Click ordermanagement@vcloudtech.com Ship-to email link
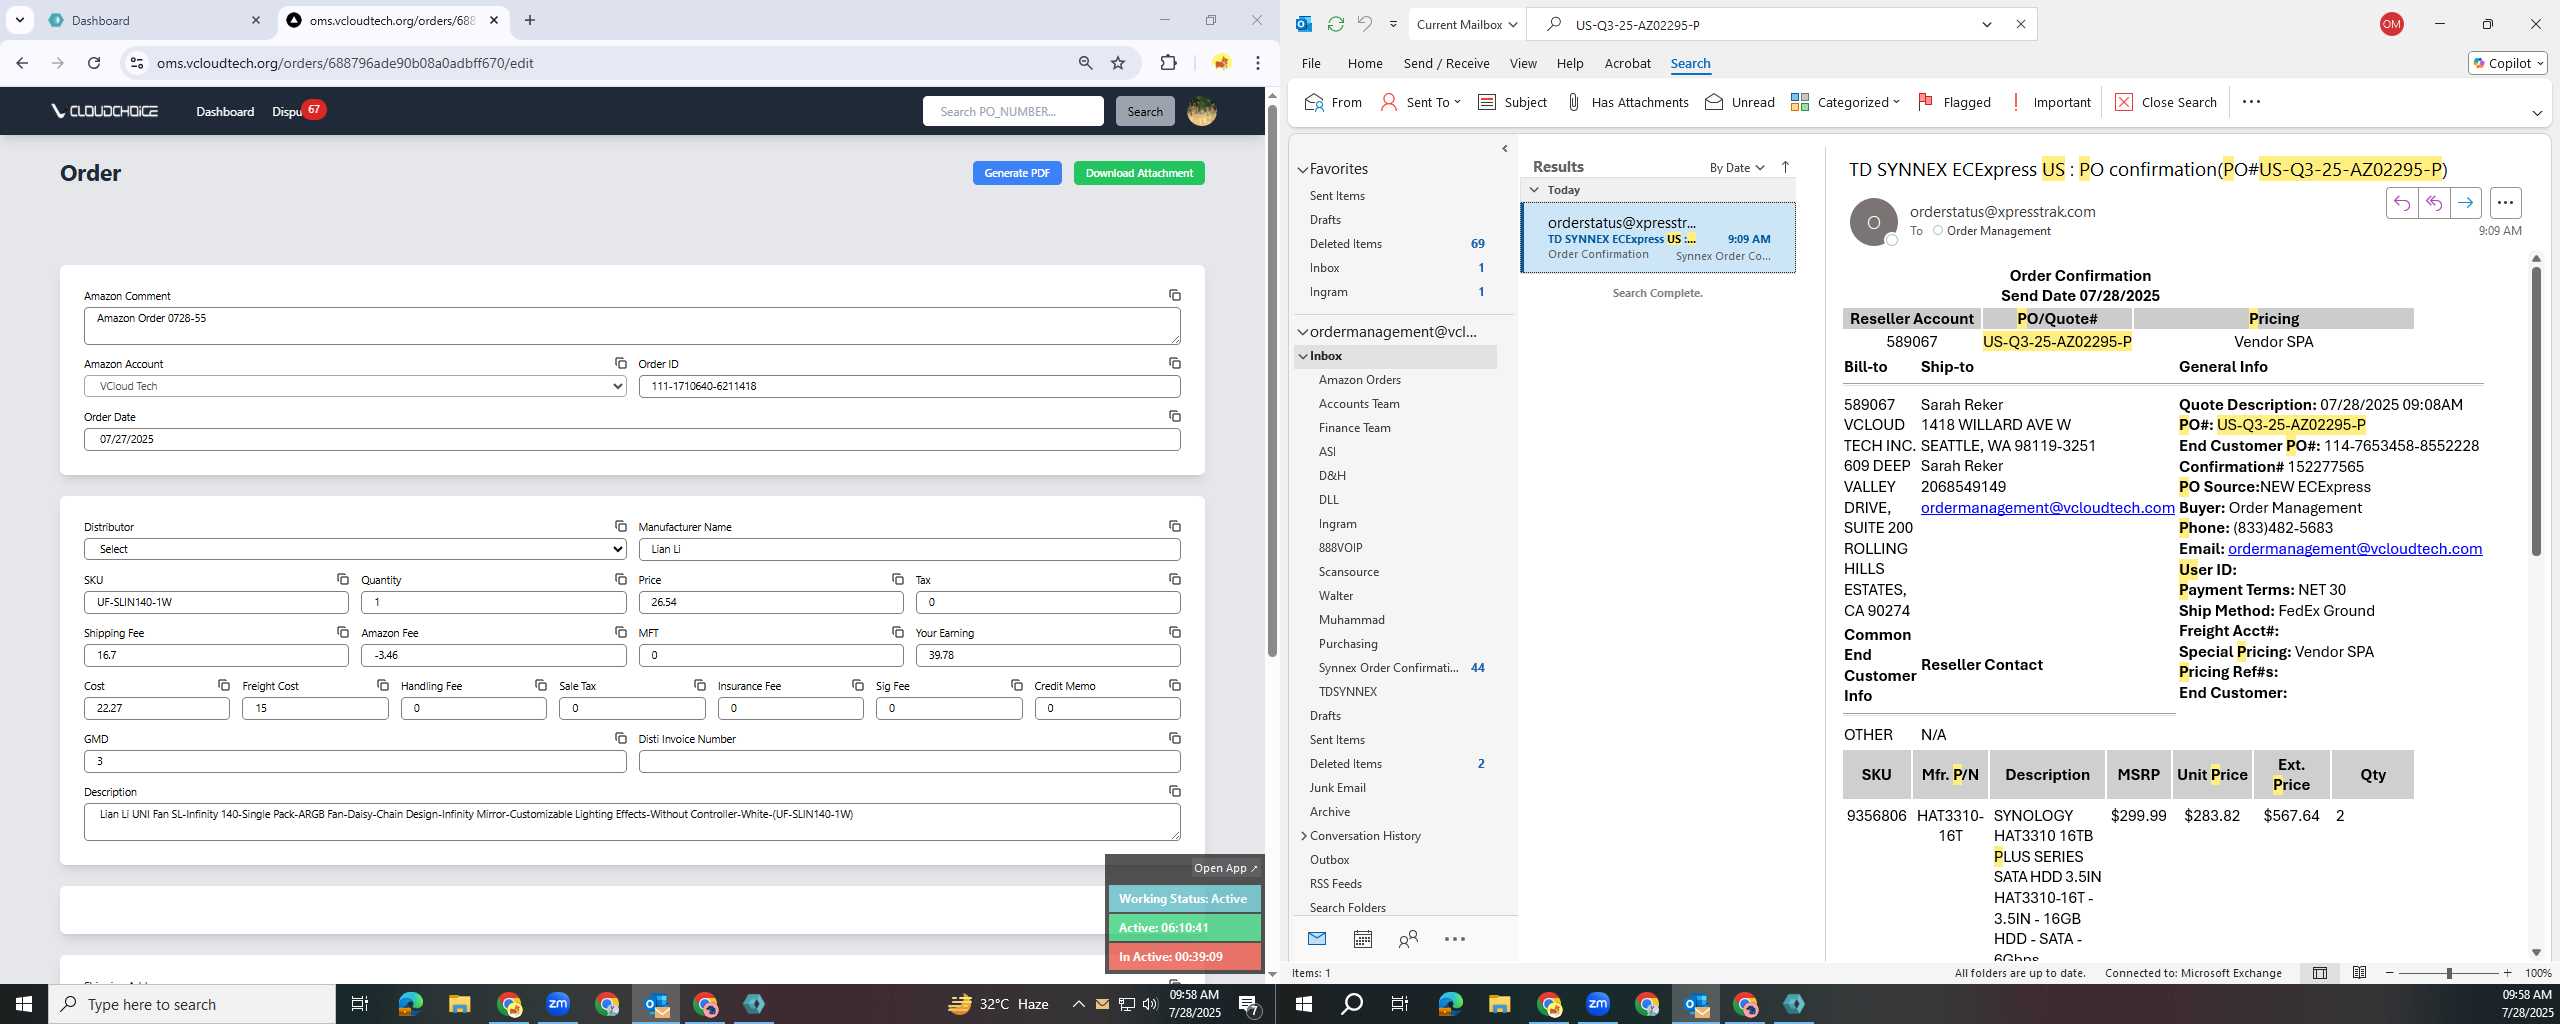2560x1024 pixels. [2047, 508]
